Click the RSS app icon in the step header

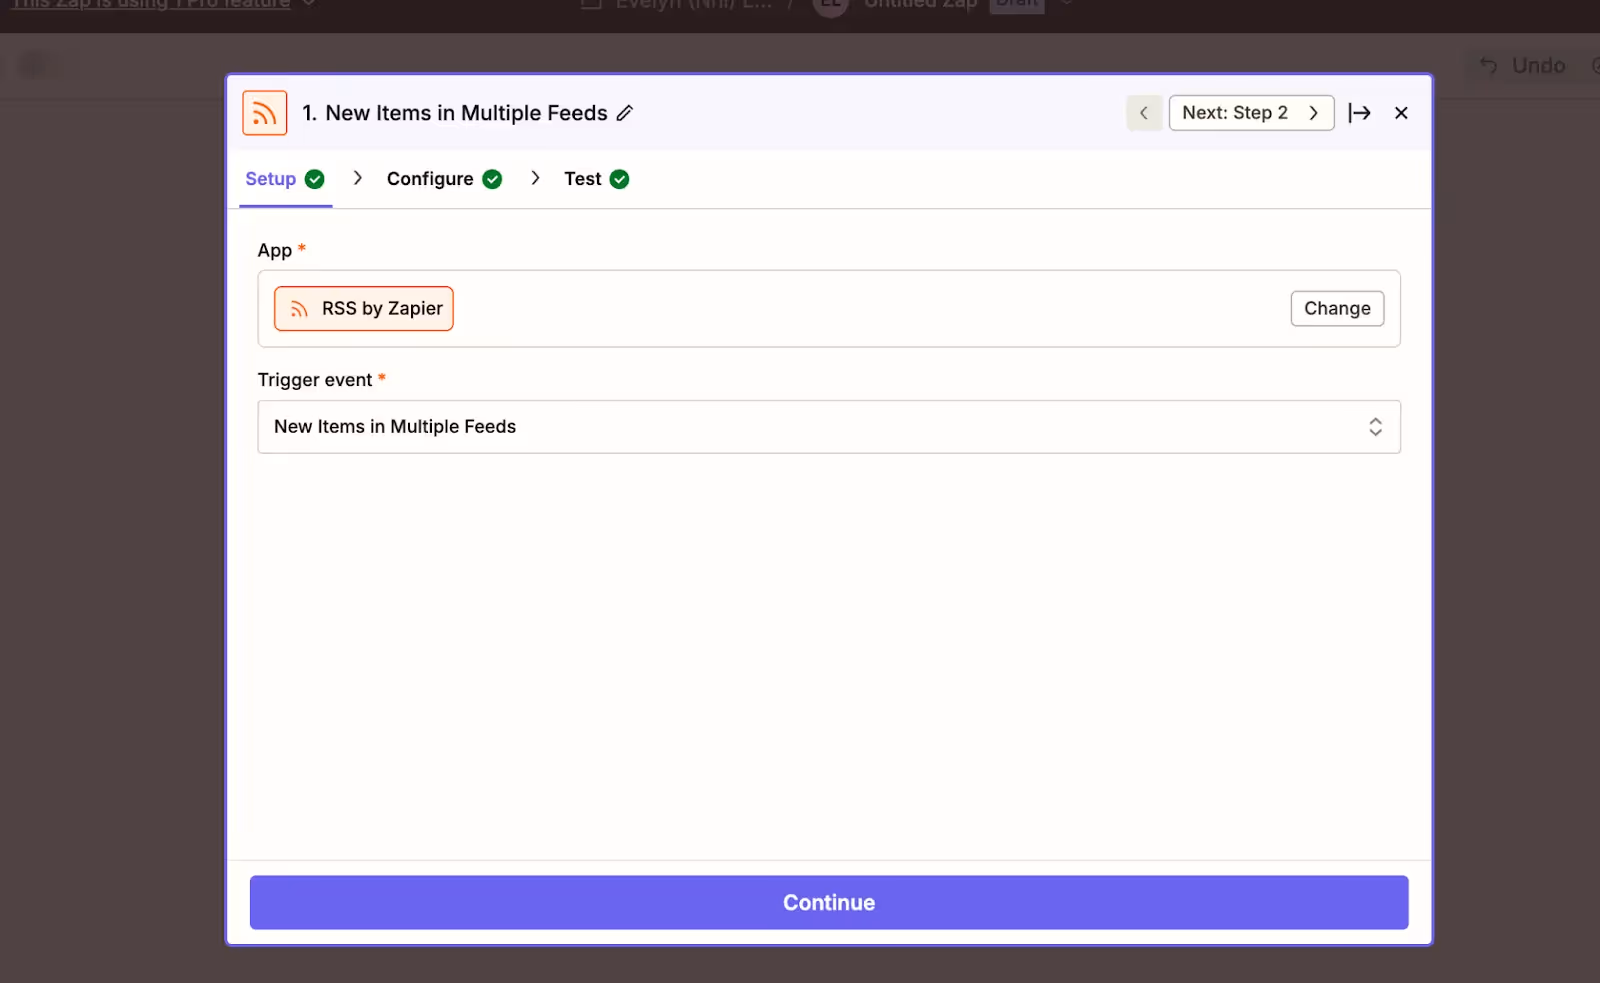pyautogui.click(x=264, y=113)
